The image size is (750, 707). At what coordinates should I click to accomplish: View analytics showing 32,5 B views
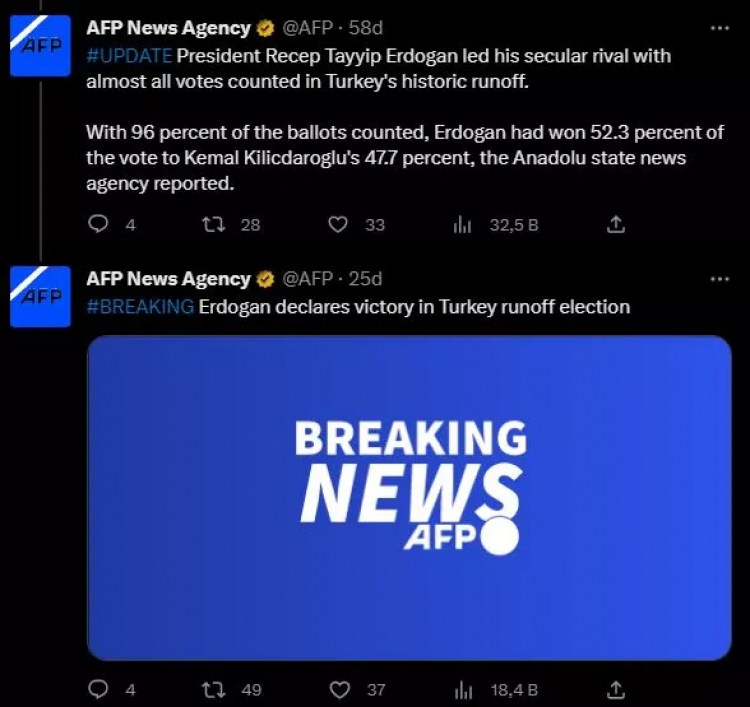pos(463,224)
